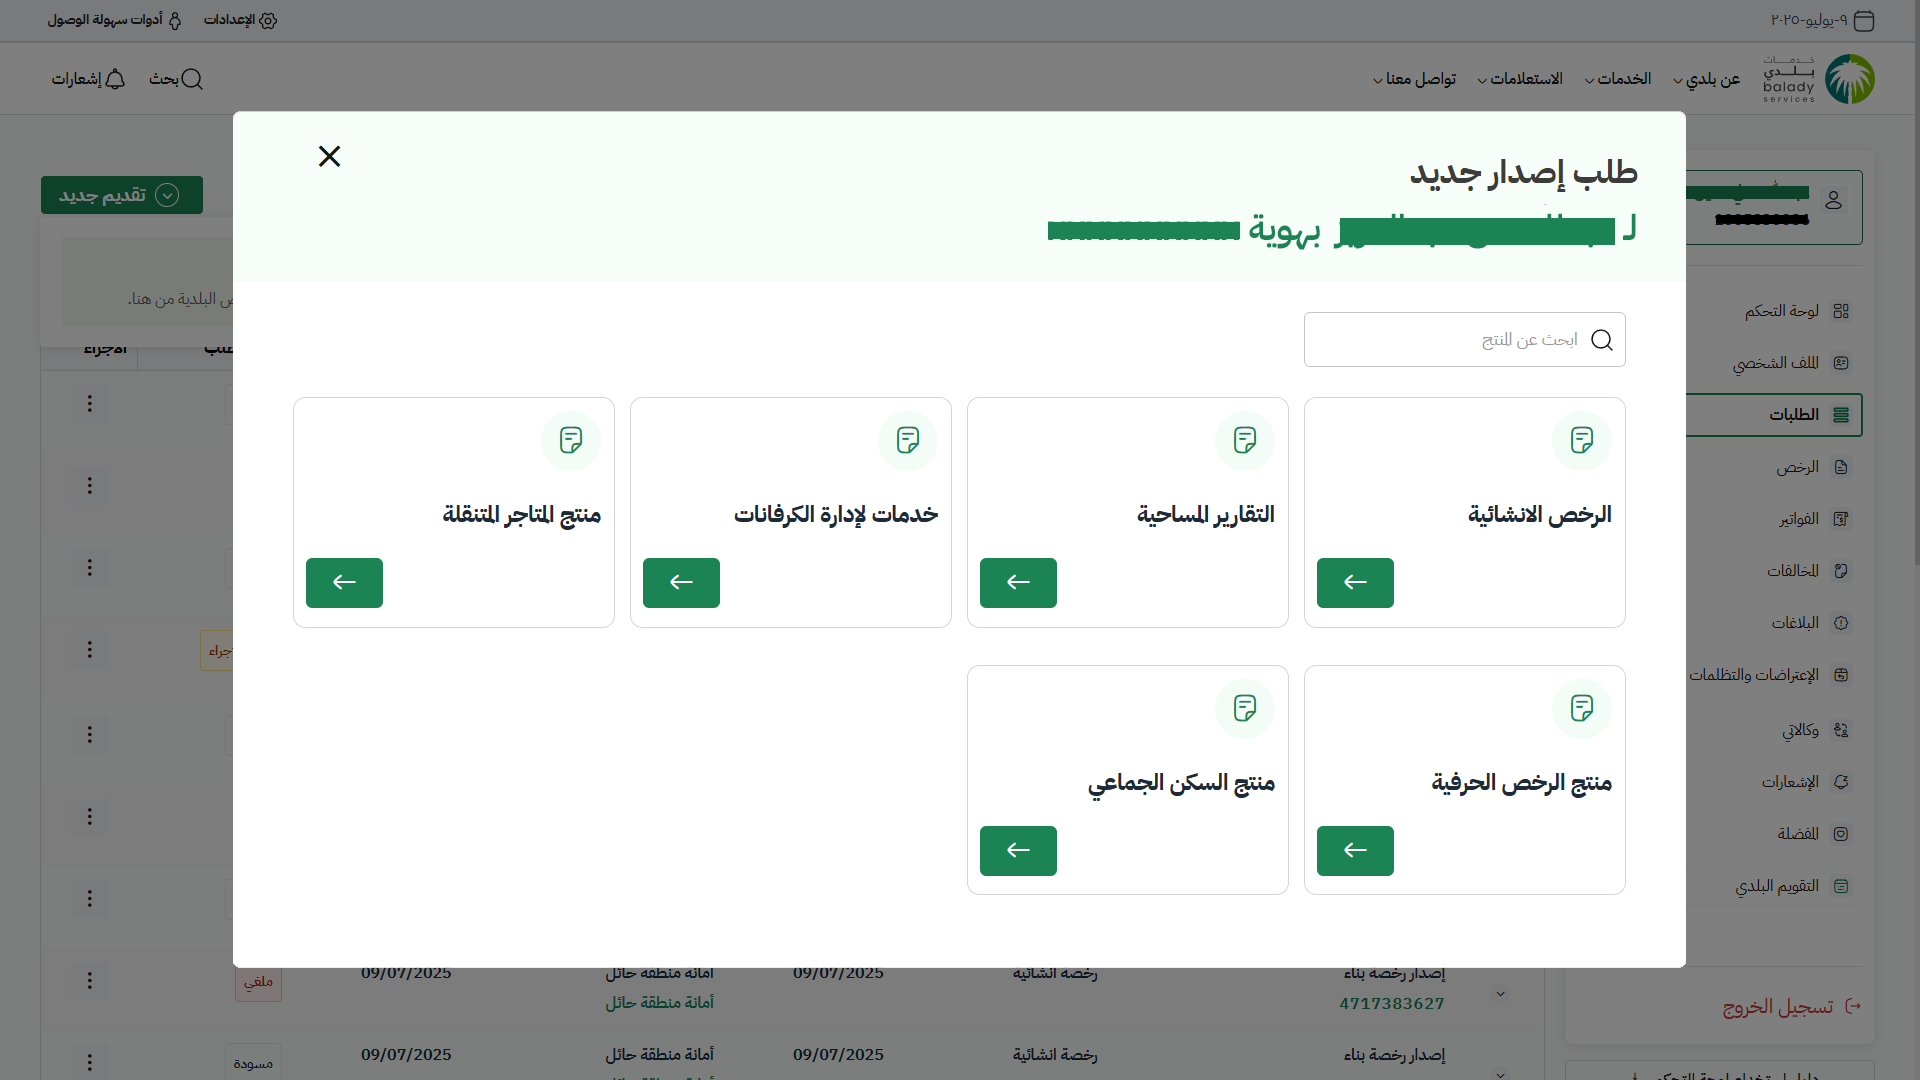
Task: Click the Balady logo
Action: (1848, 79)
